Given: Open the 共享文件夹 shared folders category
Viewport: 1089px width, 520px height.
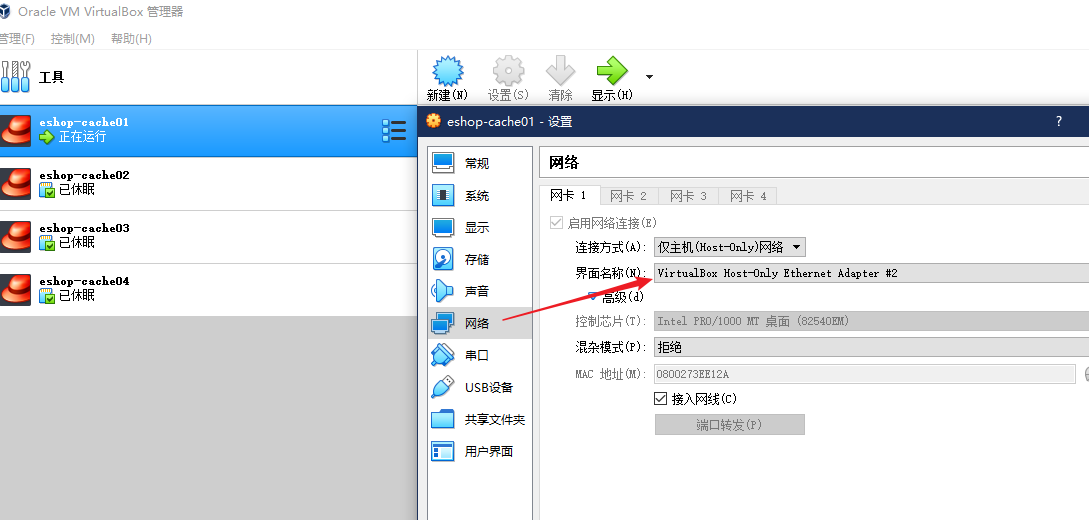Looking at the screenshot, I should pos(480,419).
